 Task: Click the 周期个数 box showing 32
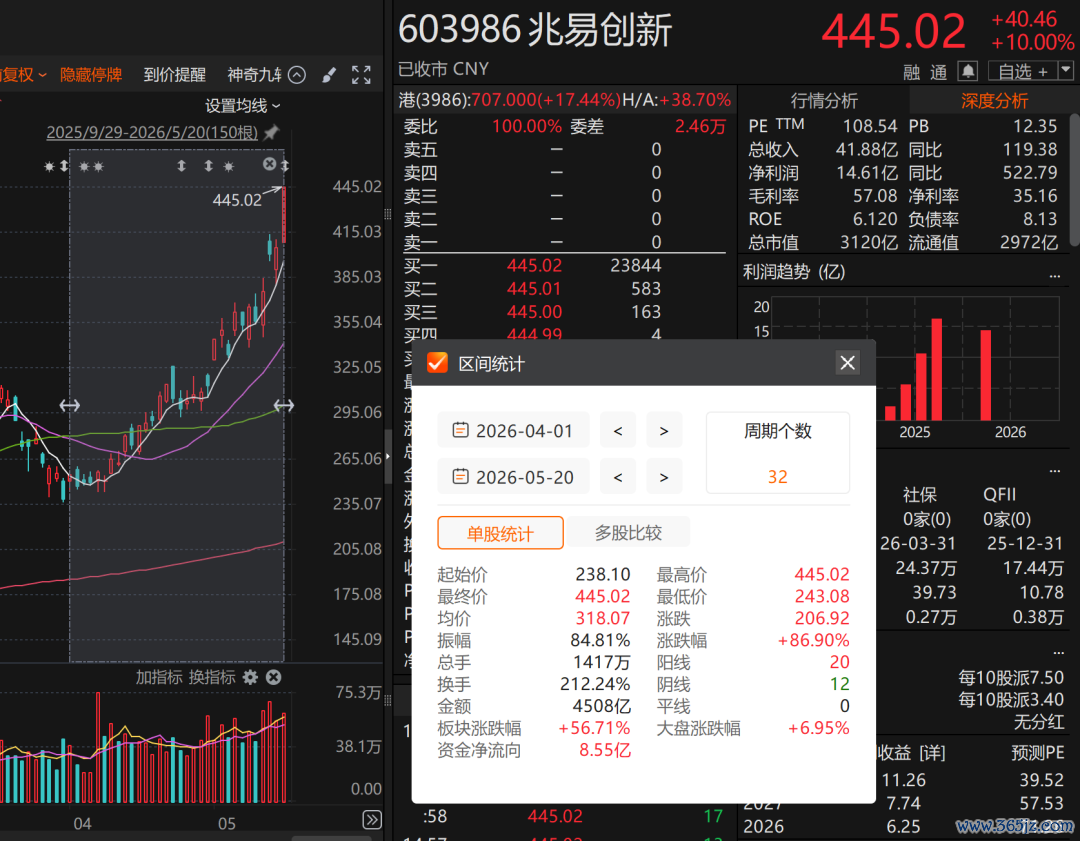[x=778, y=453]
